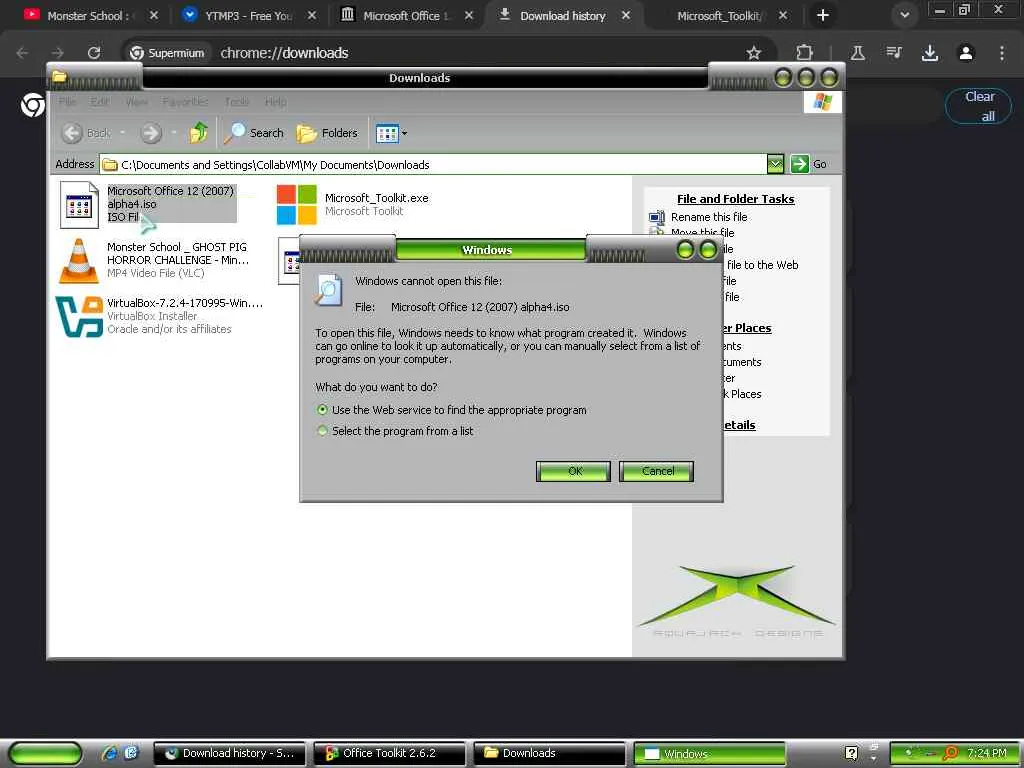The image size is (1024, 768).
Task: Click the browser Back arrow
Action: [x=22, y=53]
